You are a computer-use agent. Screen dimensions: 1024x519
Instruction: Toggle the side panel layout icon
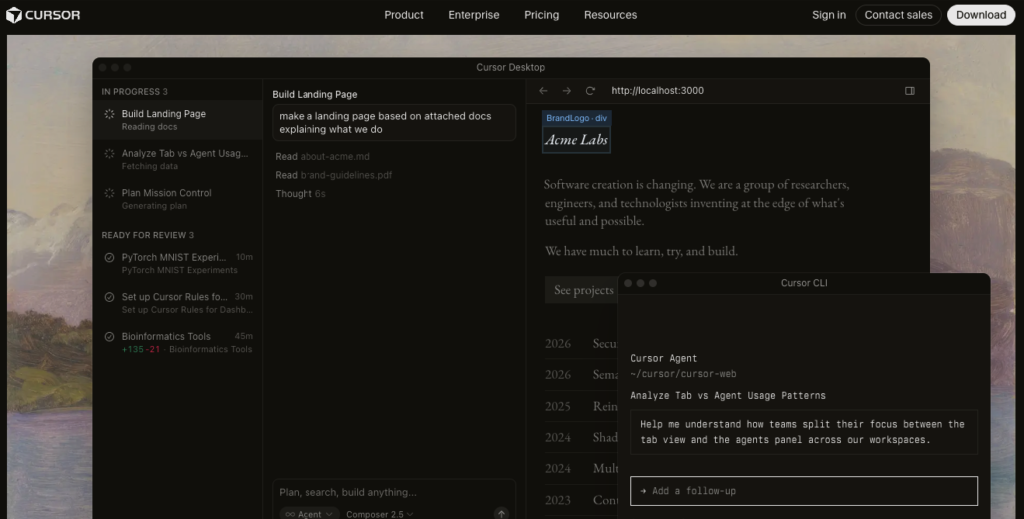pos(910,91)
